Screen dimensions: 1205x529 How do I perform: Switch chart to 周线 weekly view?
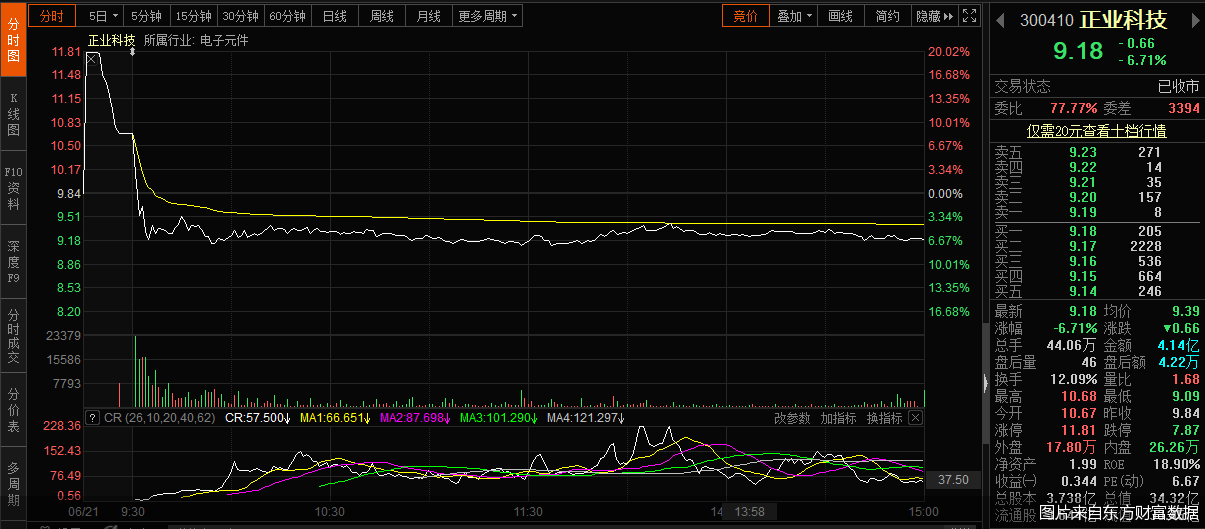(x=382, y=16)
